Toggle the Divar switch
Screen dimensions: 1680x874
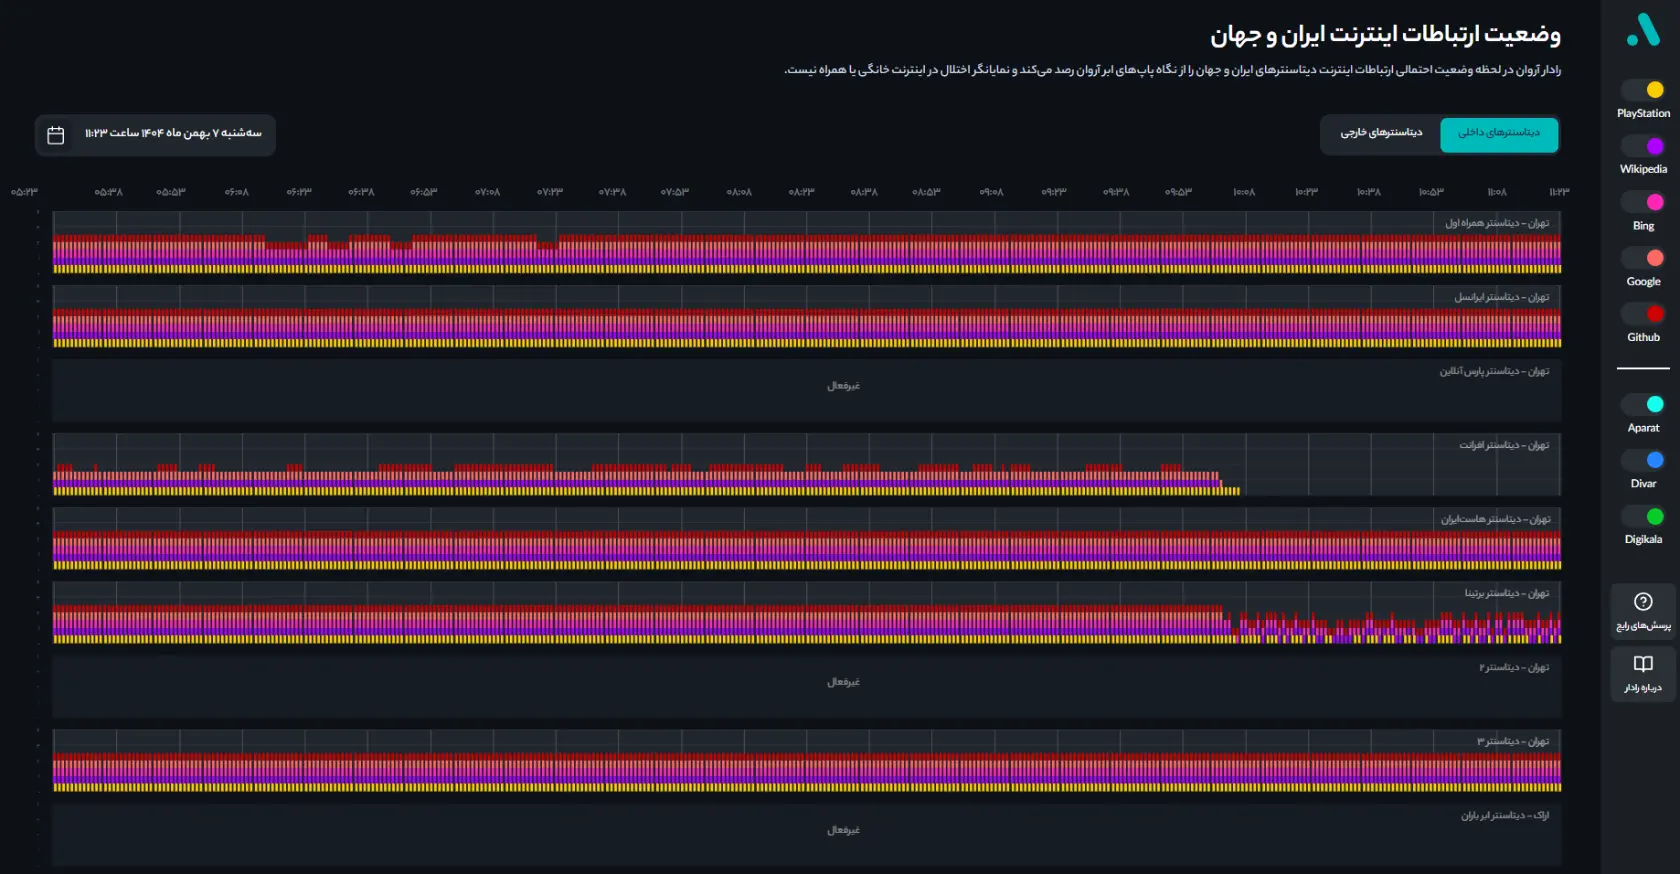[x=1643, y=460]
